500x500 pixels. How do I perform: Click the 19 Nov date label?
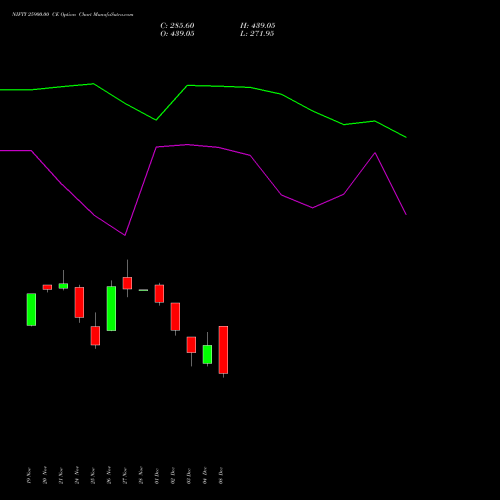tap(29, 475)
